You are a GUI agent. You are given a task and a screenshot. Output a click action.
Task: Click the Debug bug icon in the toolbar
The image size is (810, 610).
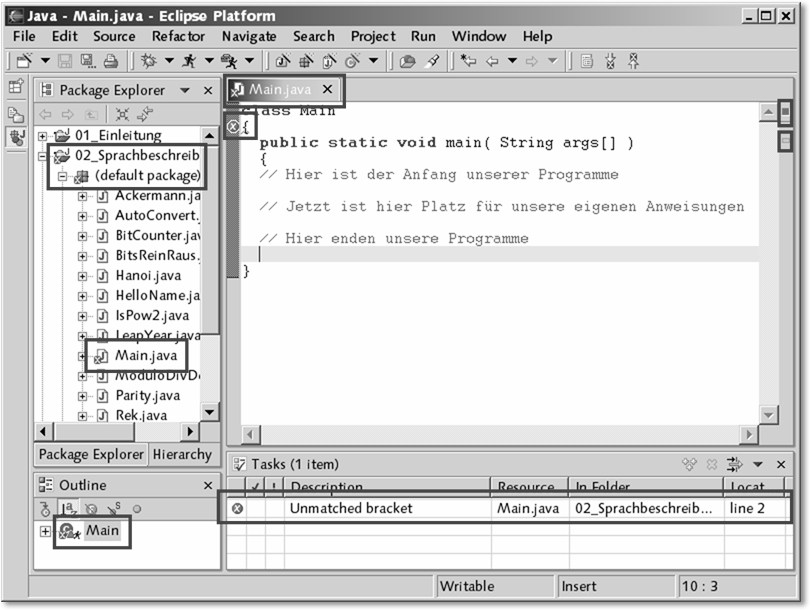coord(149,62)
